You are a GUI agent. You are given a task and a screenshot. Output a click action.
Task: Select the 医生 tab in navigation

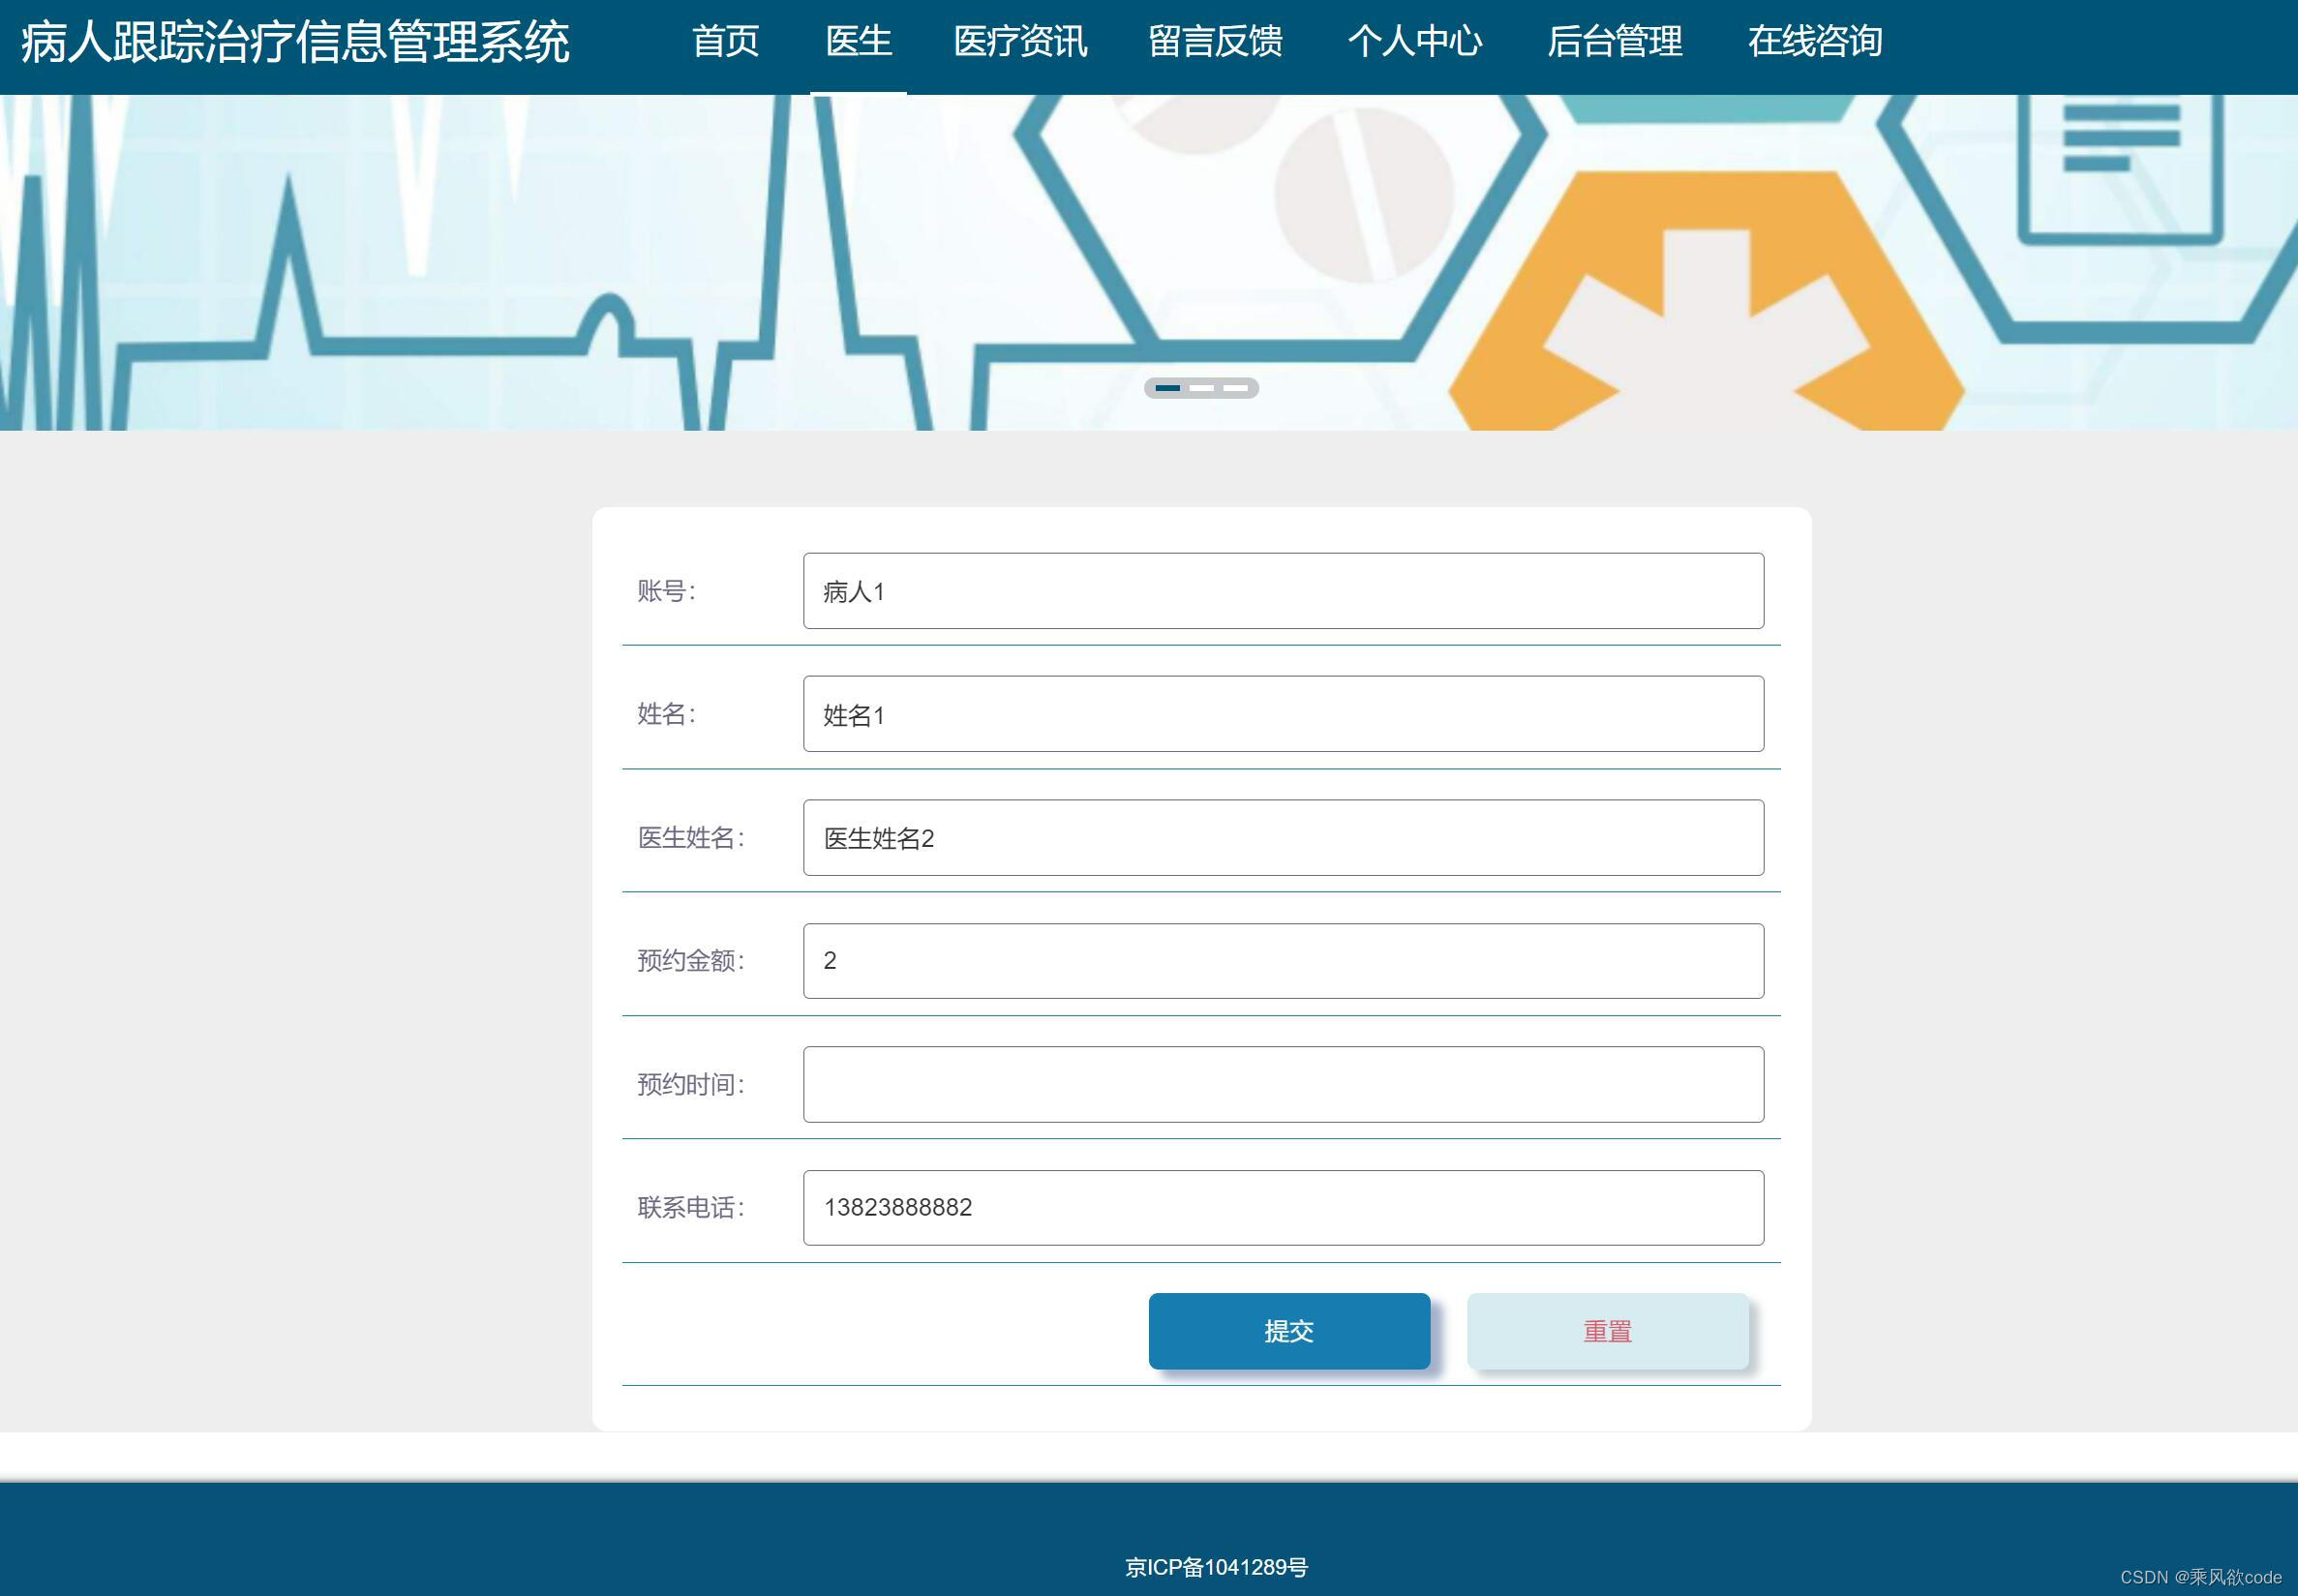pyautogui.click(x=858, y=42)
